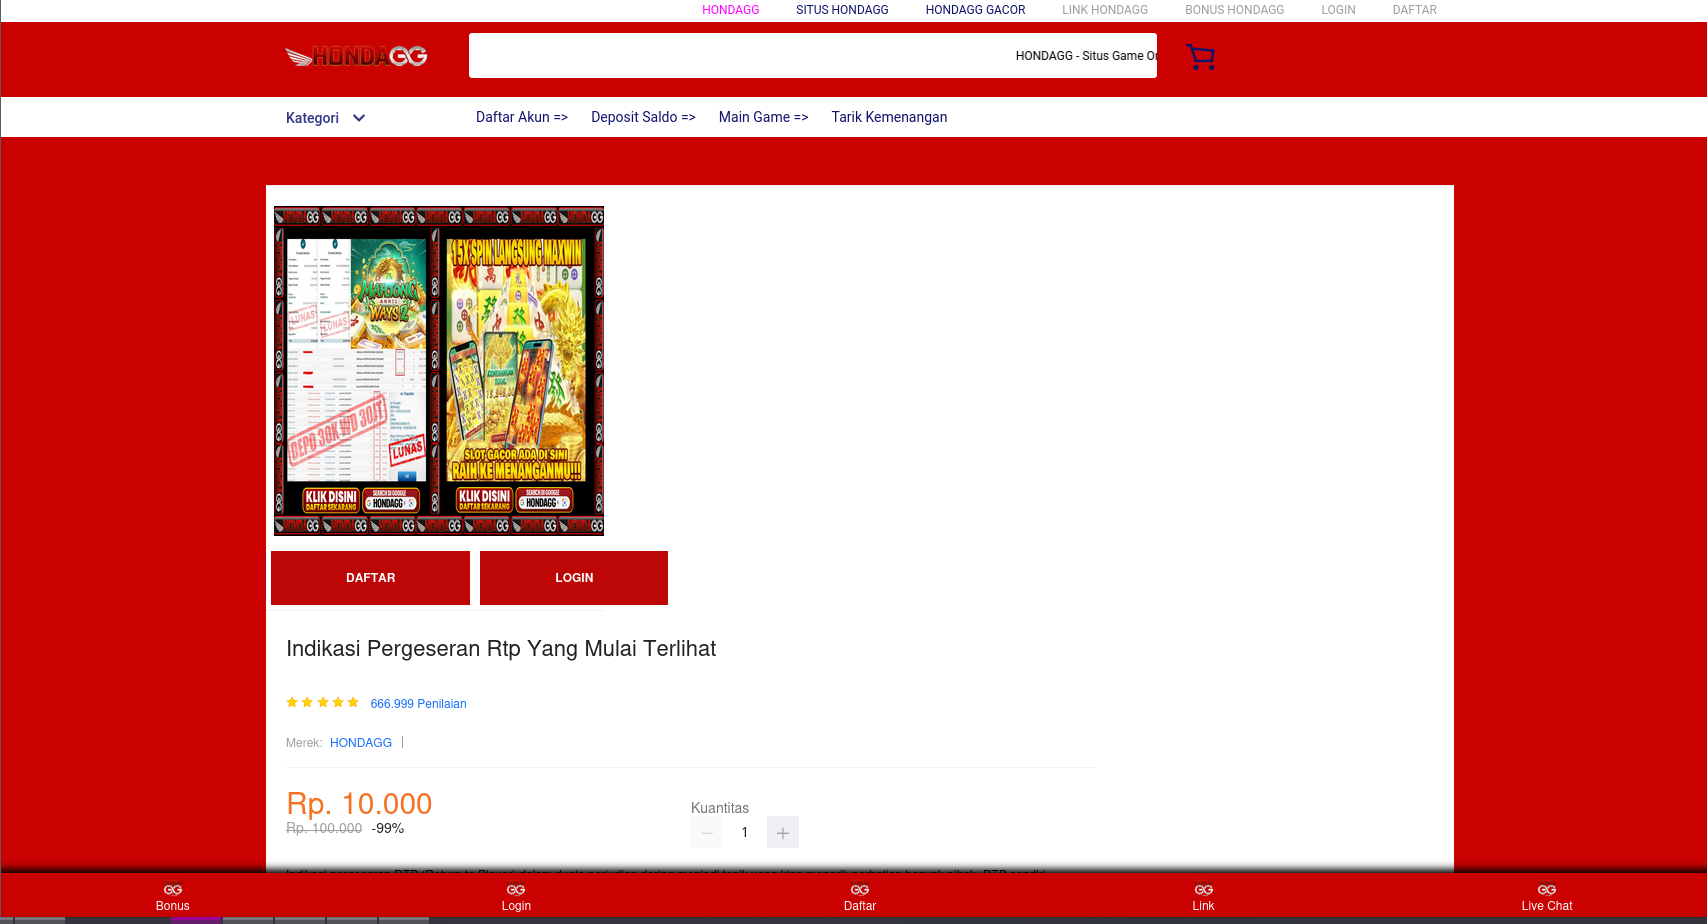This screenshot has width=1707, height=924.
Task: Increase quantity with the plus button
Action: 782,832
